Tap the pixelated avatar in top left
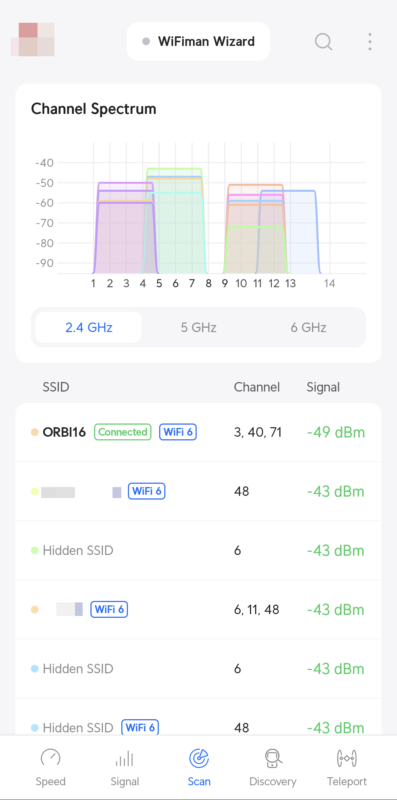The width and height of the screenshot is (397, 800). (x=33, y=39)
